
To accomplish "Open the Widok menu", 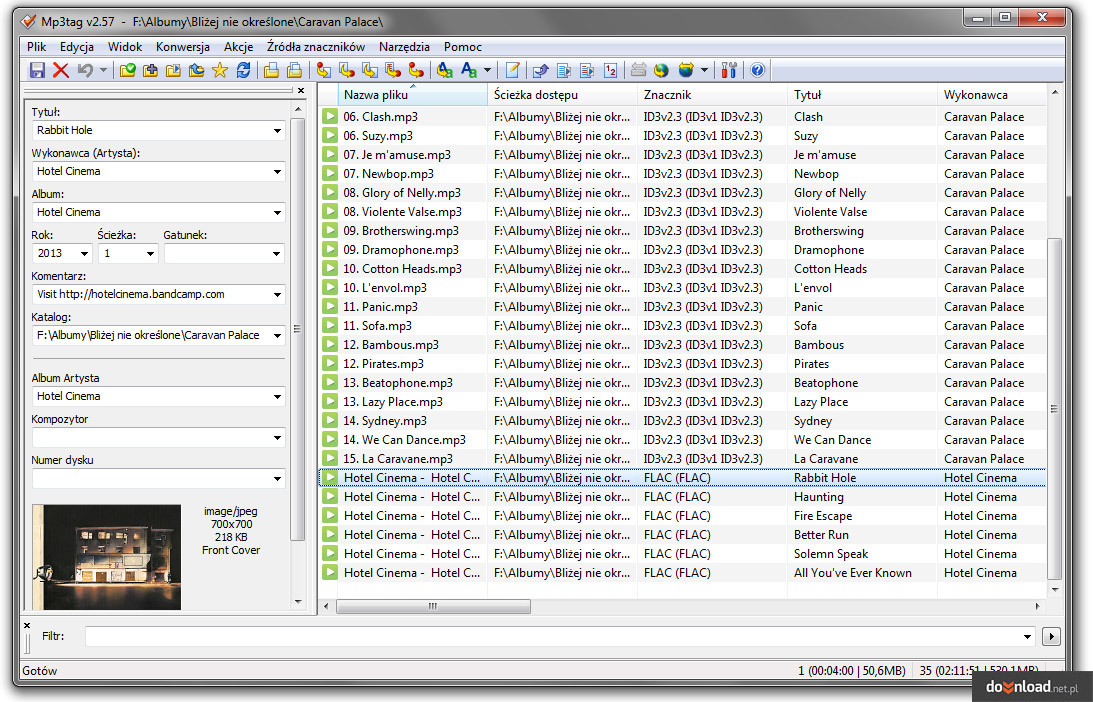I will (x=125, y=47).
